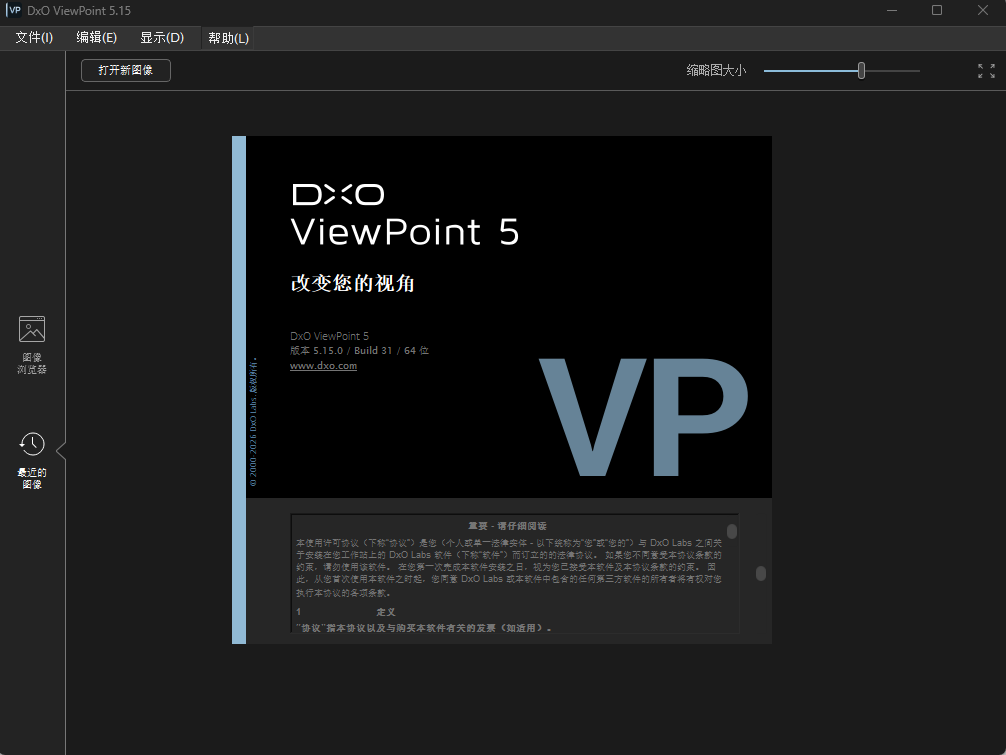The image size is (1006, 755).
Task: Open the 帮助(L) menu
Action: click(228, 38)
